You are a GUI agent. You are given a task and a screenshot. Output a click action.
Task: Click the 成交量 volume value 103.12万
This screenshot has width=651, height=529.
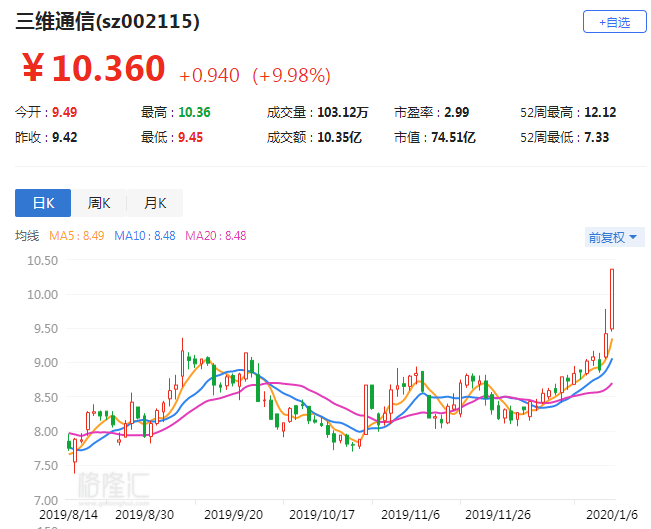pos(343,112)
